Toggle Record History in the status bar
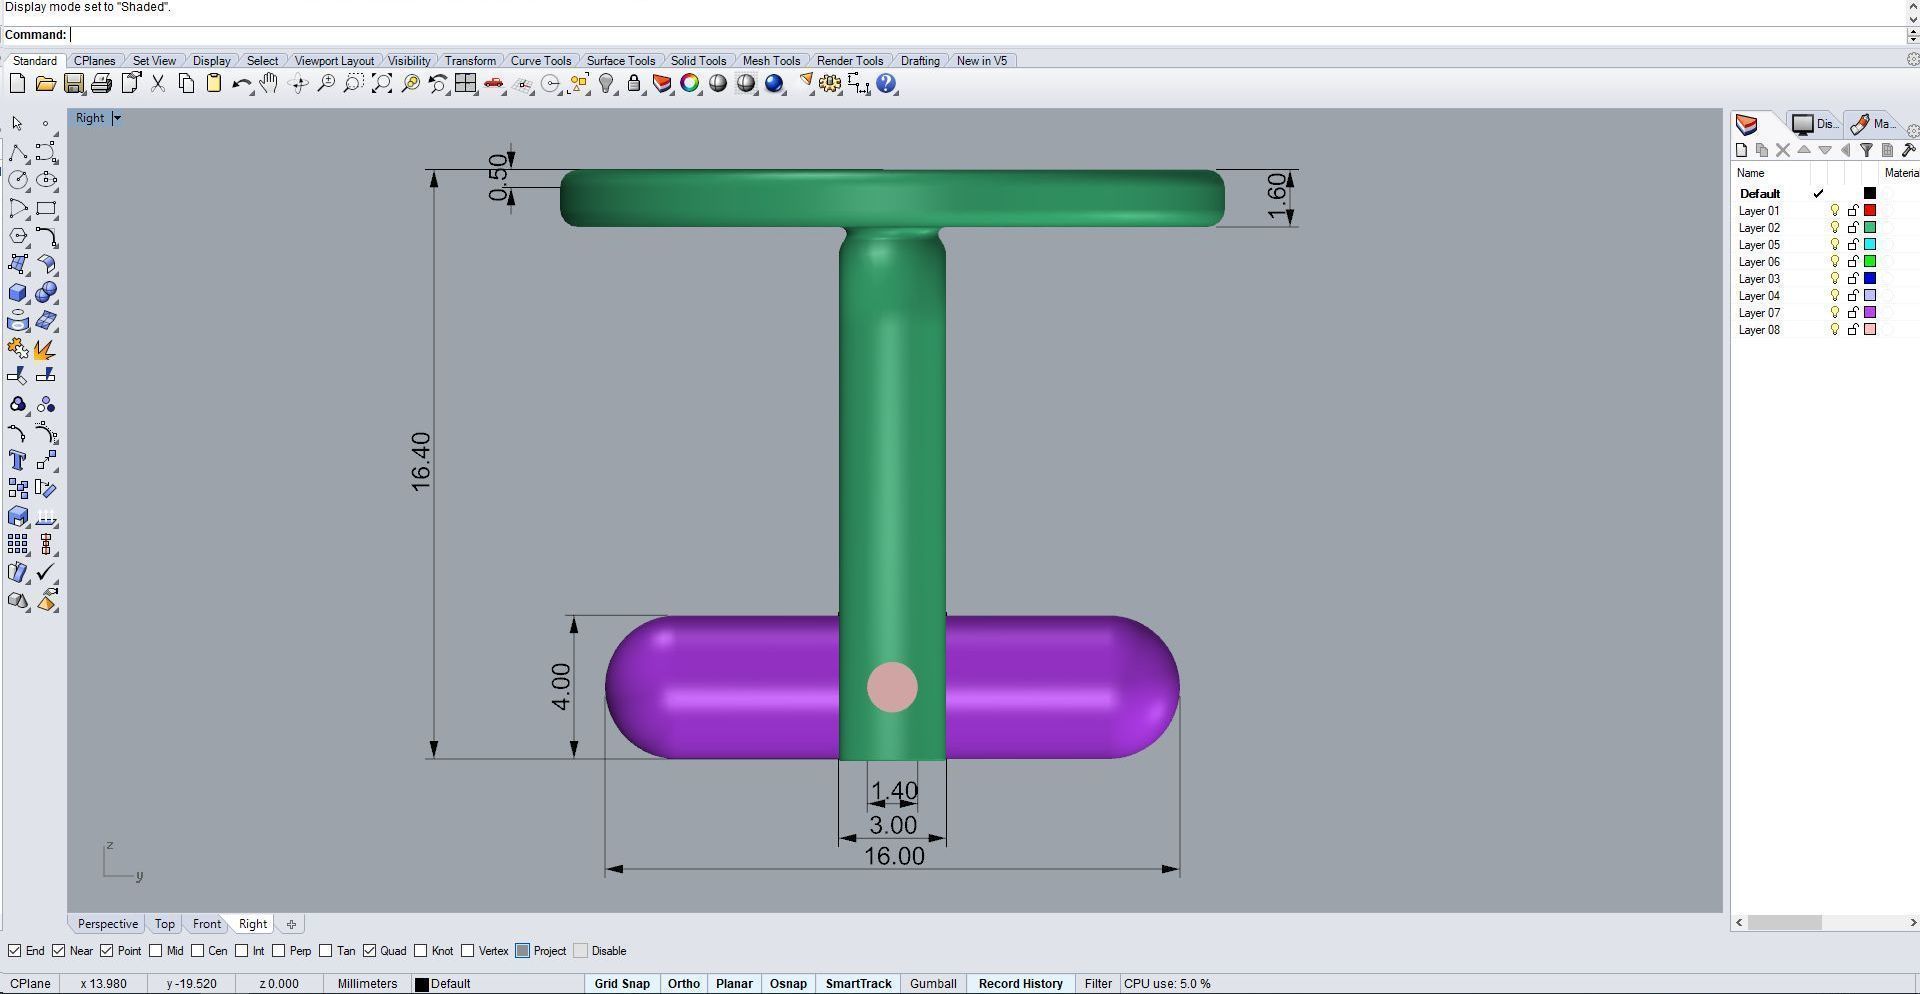1920x994 pixels. (1021, 984)
